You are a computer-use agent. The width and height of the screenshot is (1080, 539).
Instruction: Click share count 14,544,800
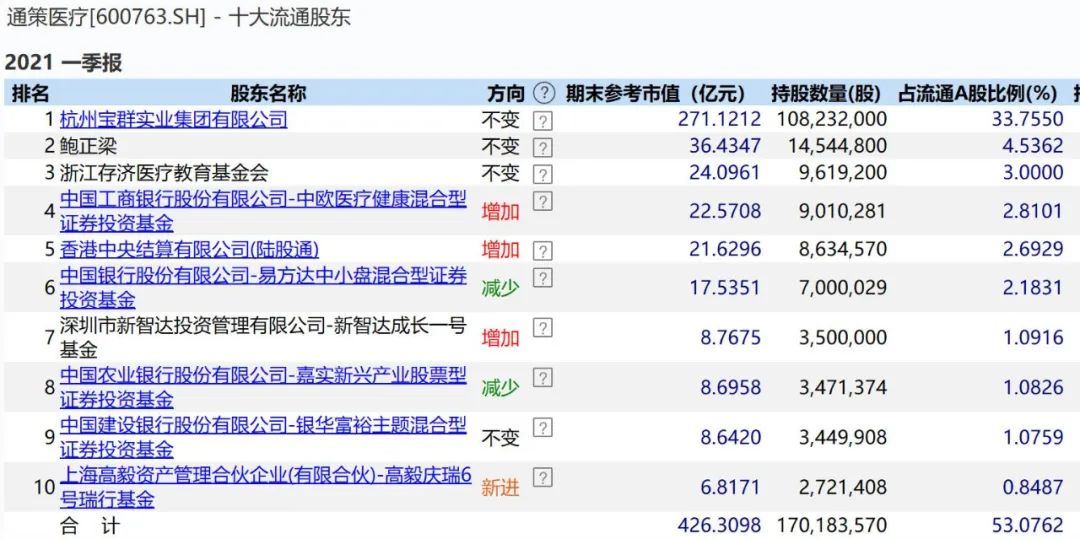click(838, 146)
